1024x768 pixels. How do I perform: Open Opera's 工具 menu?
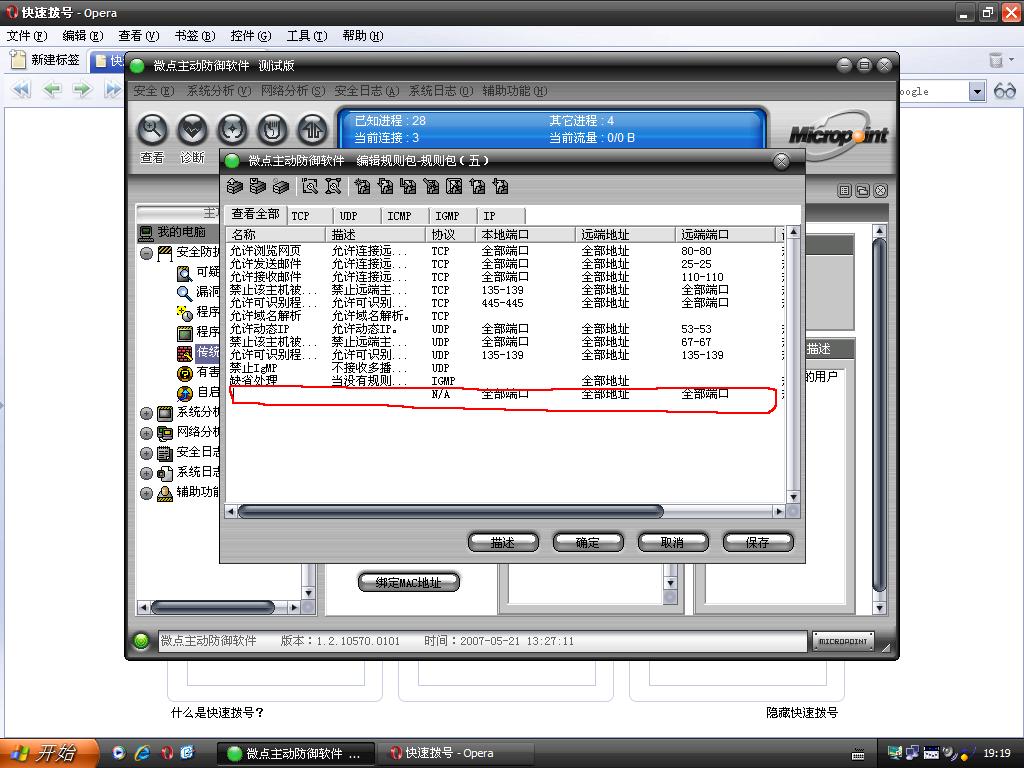[306, 35]
